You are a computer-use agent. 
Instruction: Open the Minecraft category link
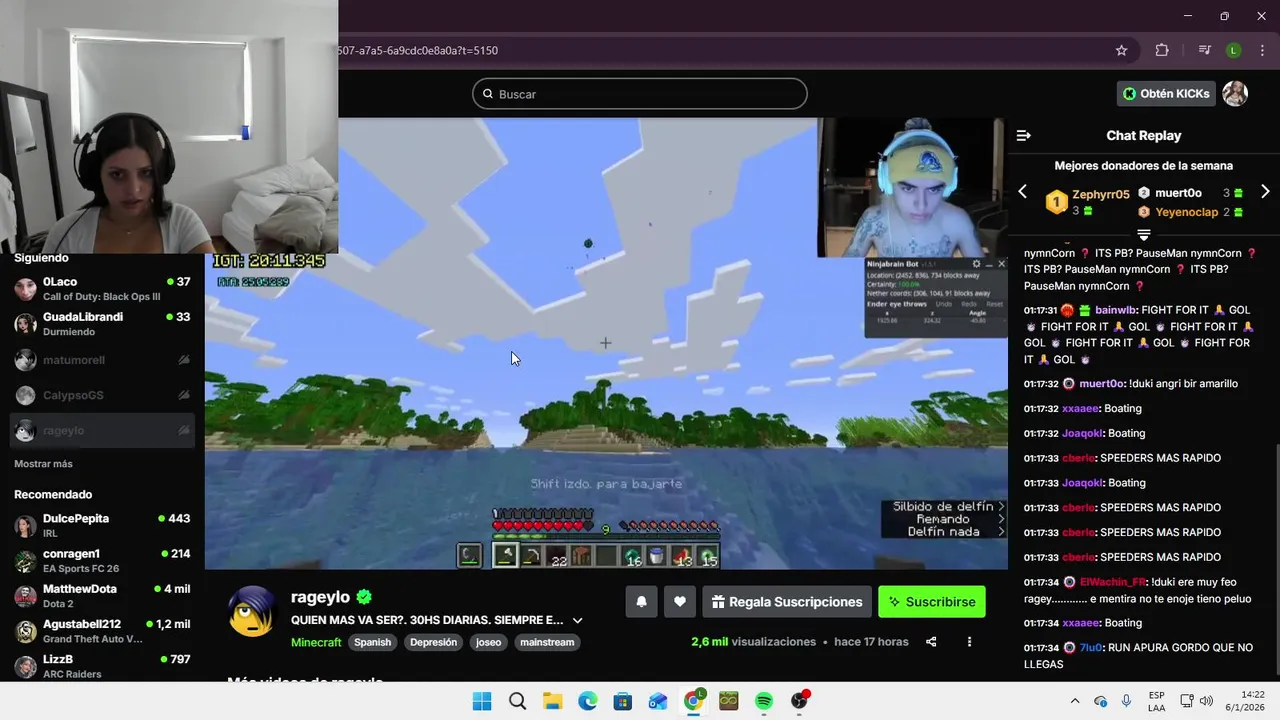[x=316, y=642]
